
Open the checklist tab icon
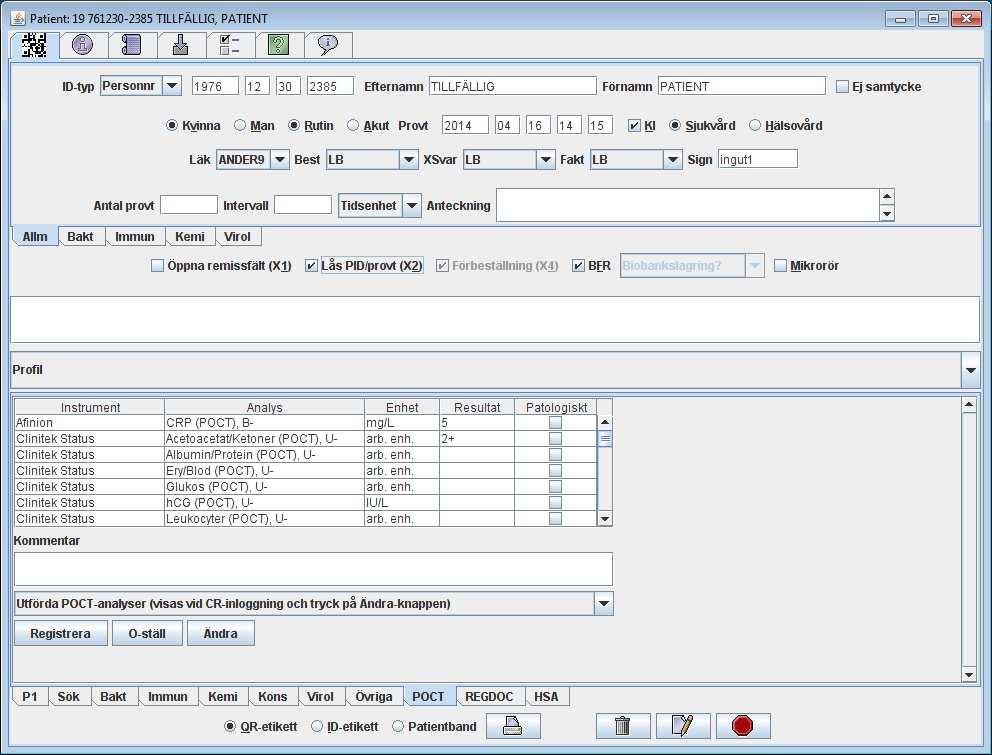tap(229, 44)
